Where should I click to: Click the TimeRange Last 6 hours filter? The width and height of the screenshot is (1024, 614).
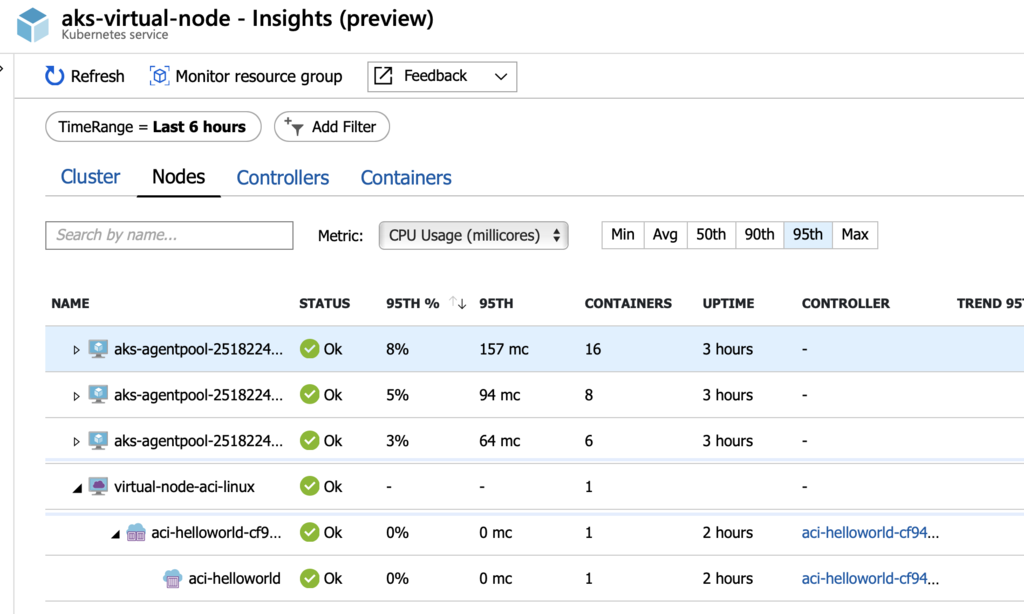coord(153,127)
